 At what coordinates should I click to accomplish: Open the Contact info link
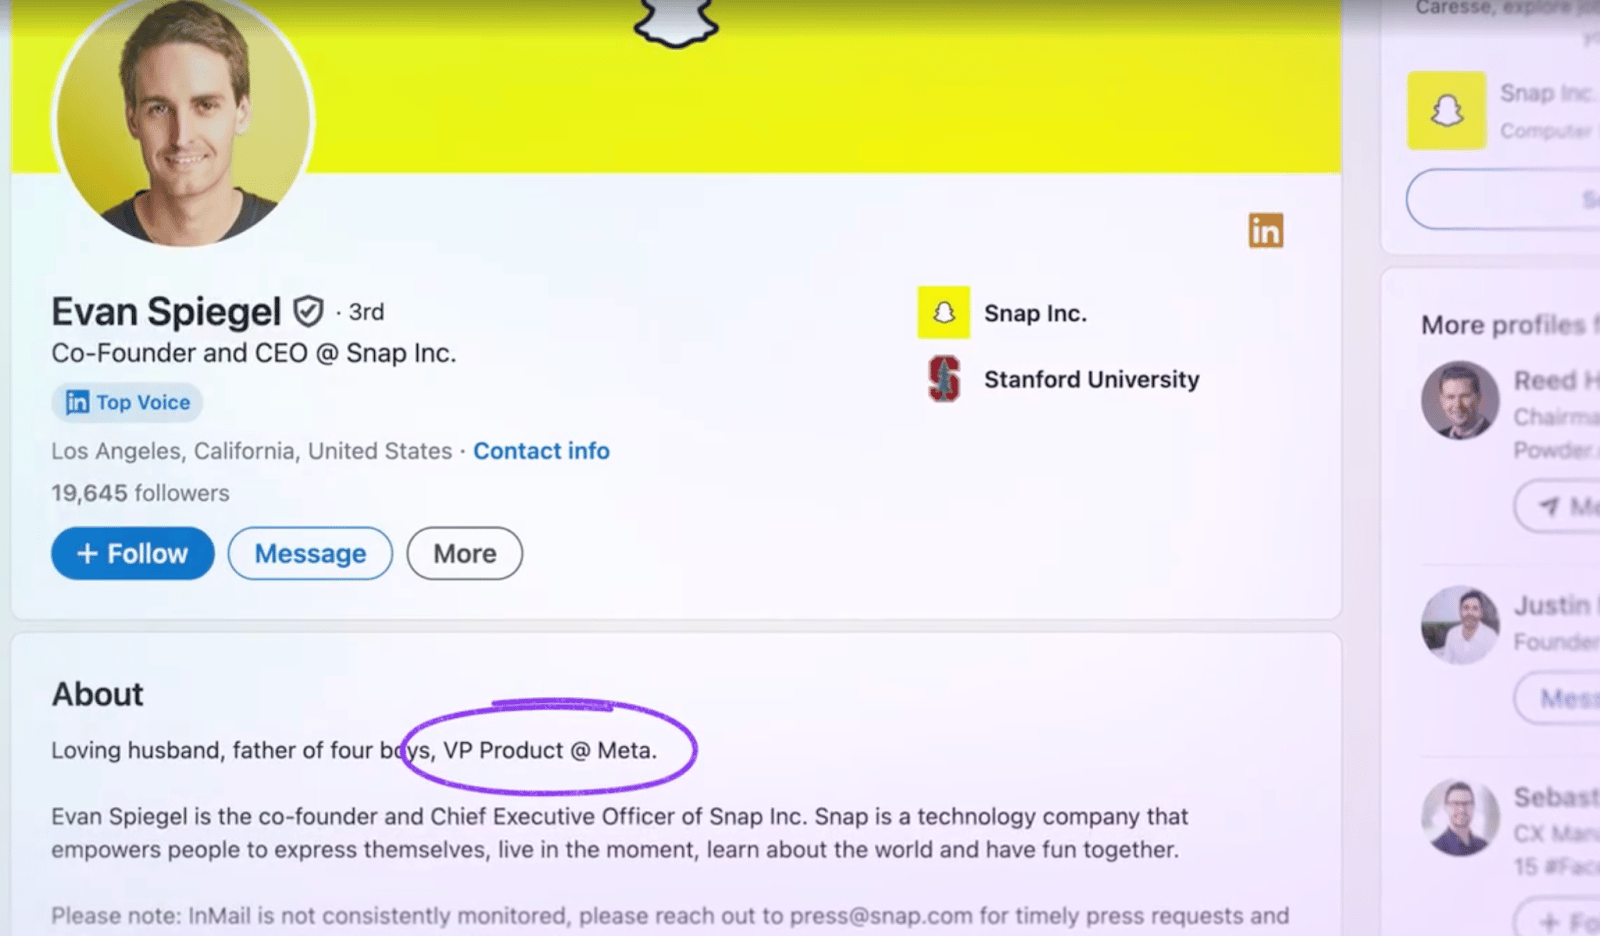point(541,451)
